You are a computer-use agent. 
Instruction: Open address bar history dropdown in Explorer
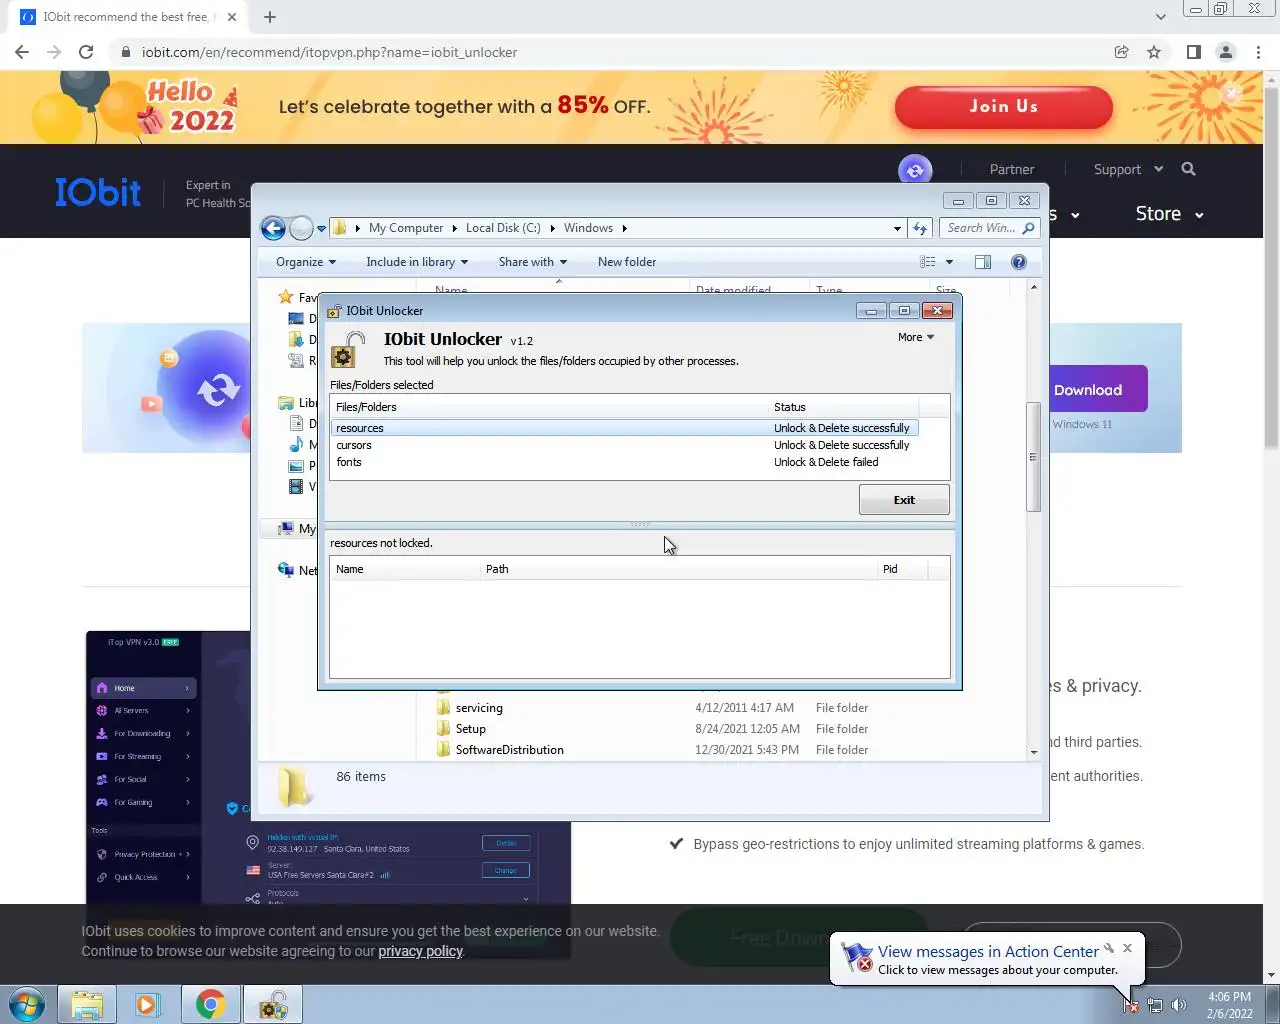pos(897,228)
